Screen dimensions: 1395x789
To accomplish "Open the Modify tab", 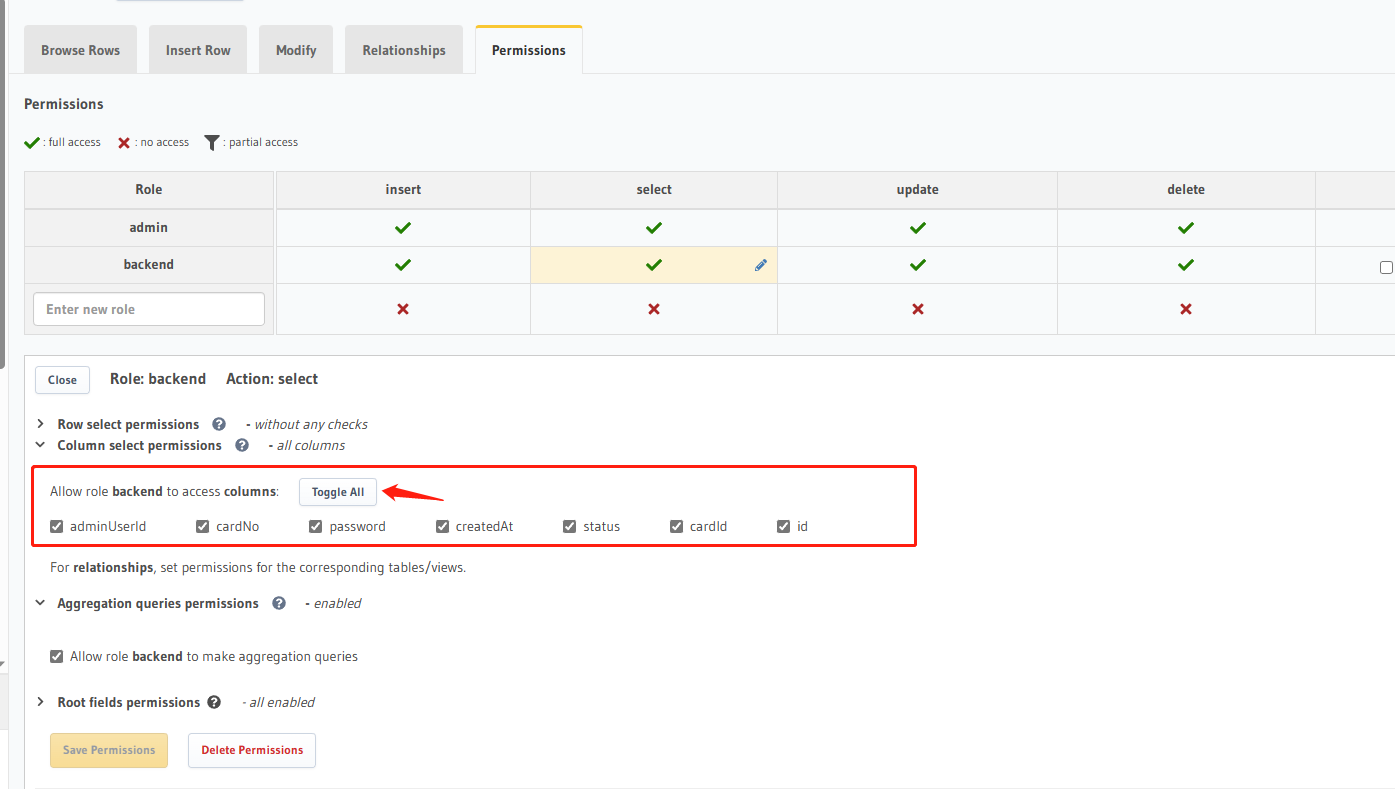I will 295,49.
